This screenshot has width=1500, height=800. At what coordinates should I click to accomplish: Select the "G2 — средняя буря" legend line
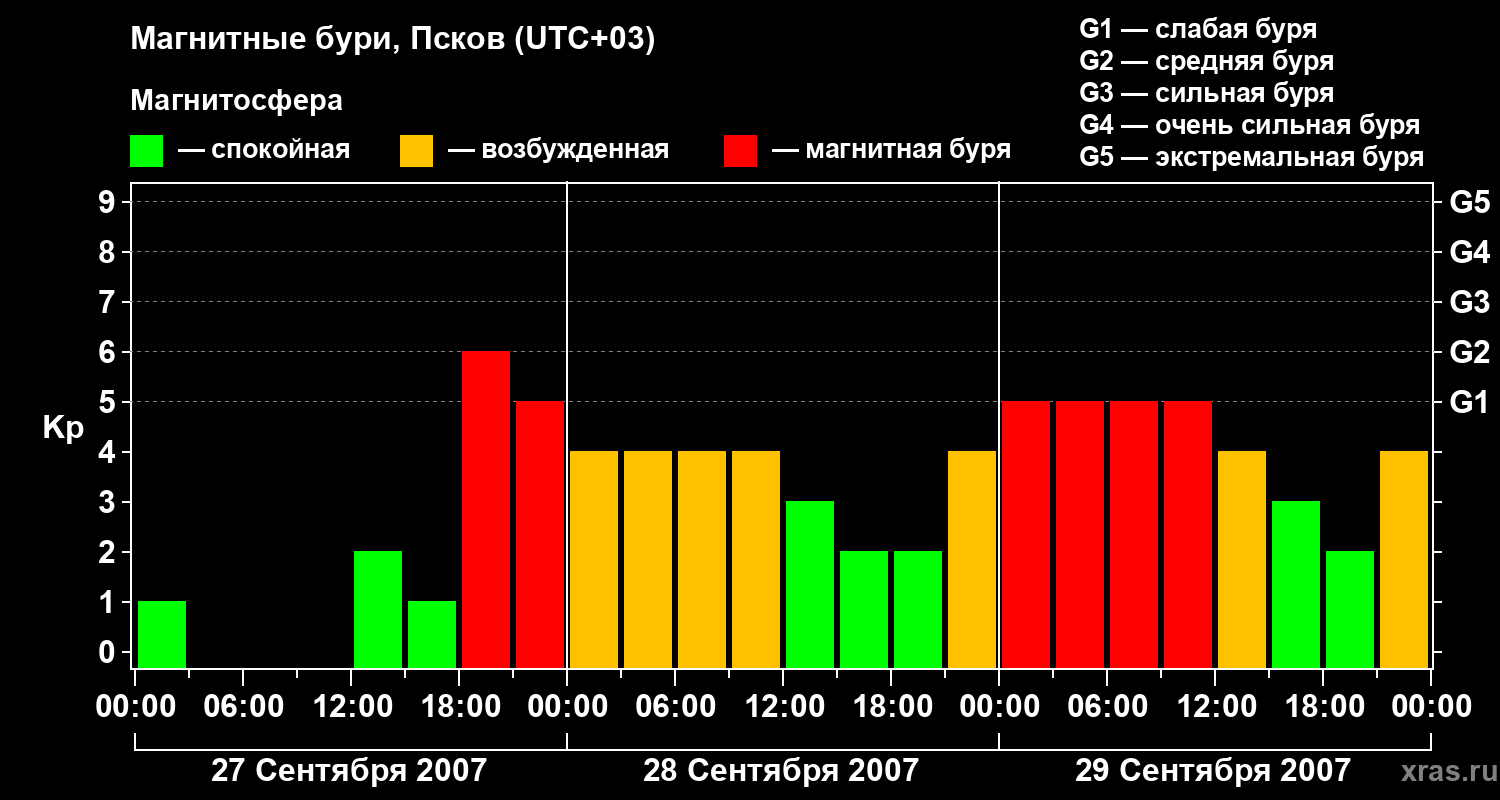coord(1207,61)
